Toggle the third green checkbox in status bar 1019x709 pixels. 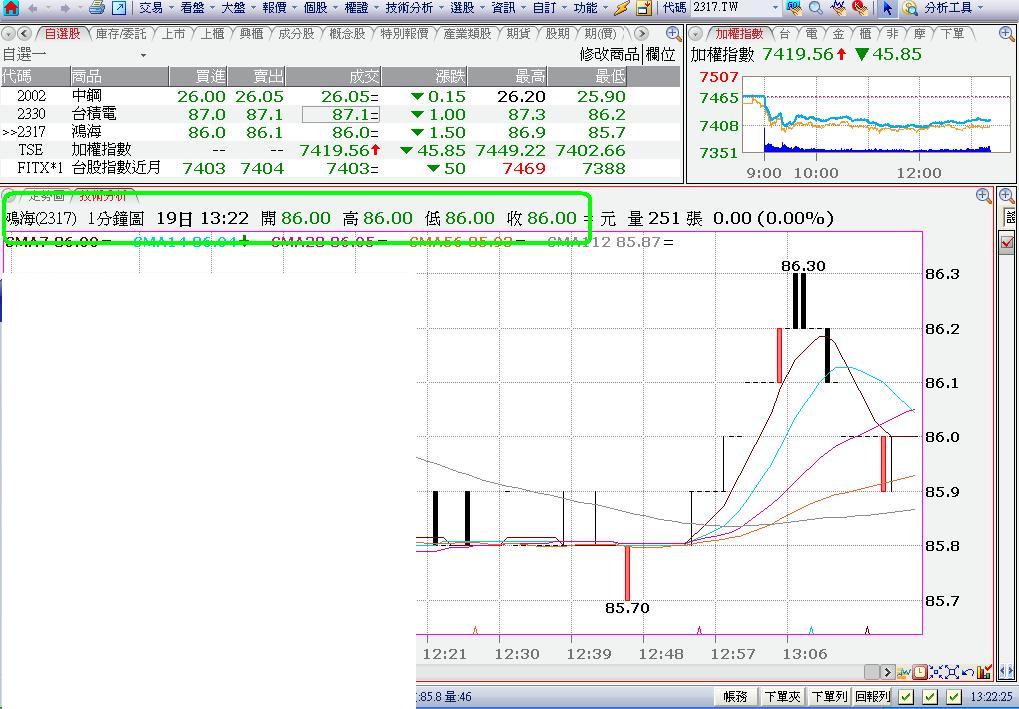[954, 697]
